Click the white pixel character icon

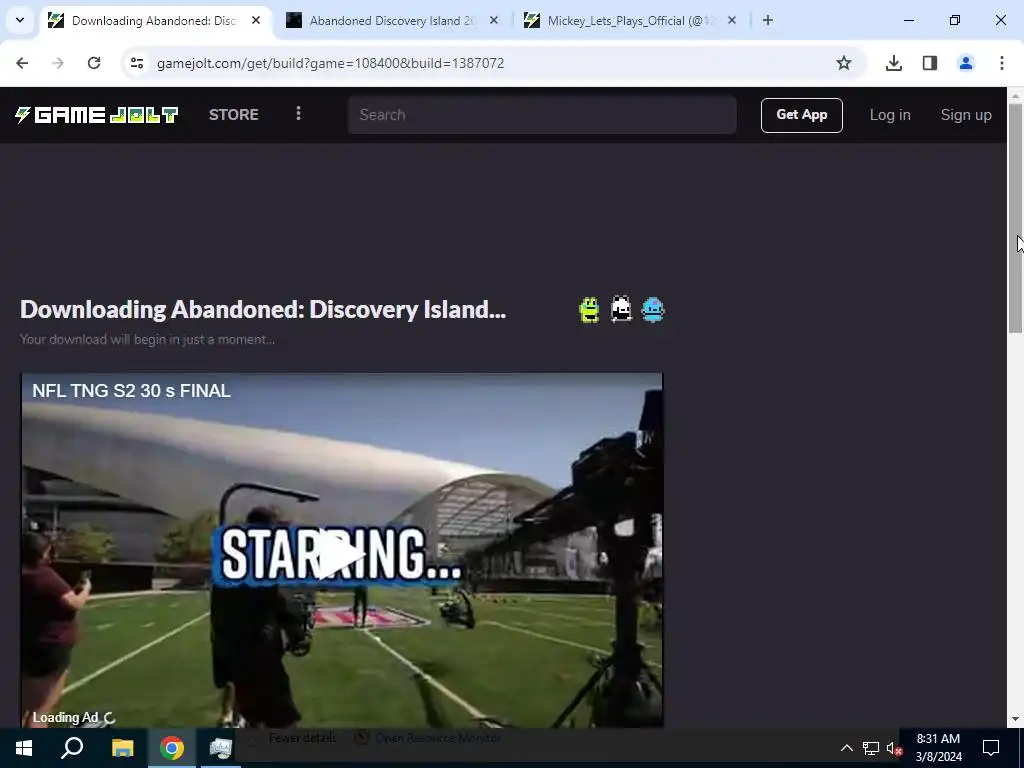coord(621,309)
